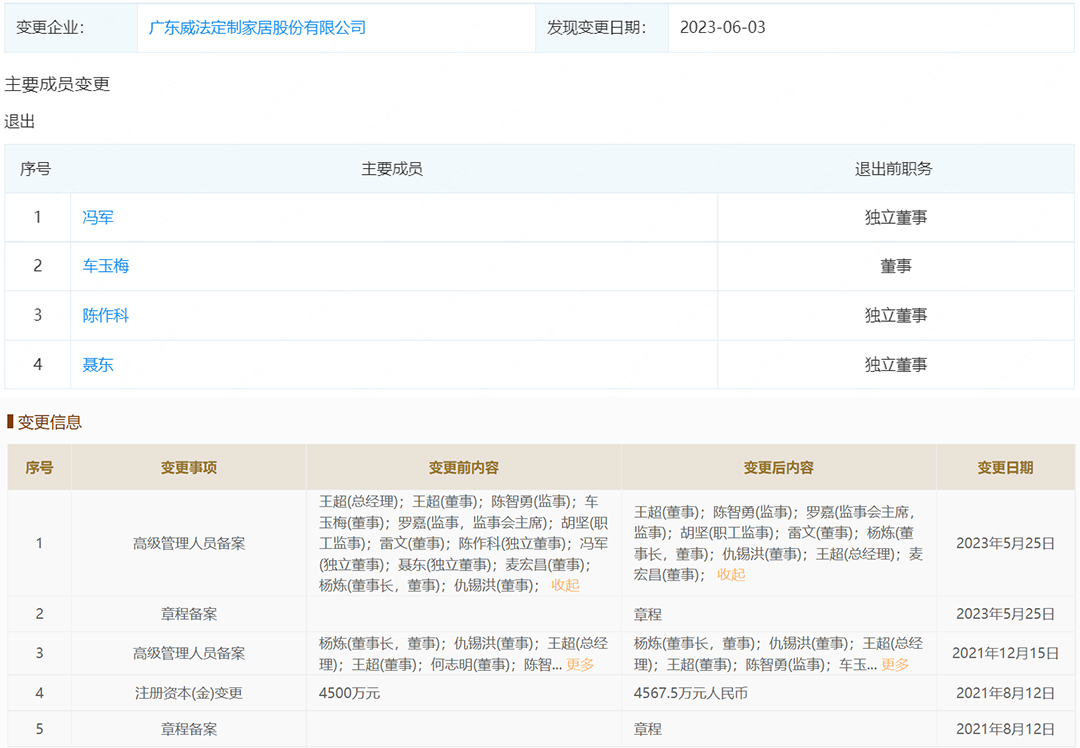This screenshot has width=1080, height=748.
Task: Open 广东威法定制家居股份有限公司 company link
Action: tap(257, 28)
